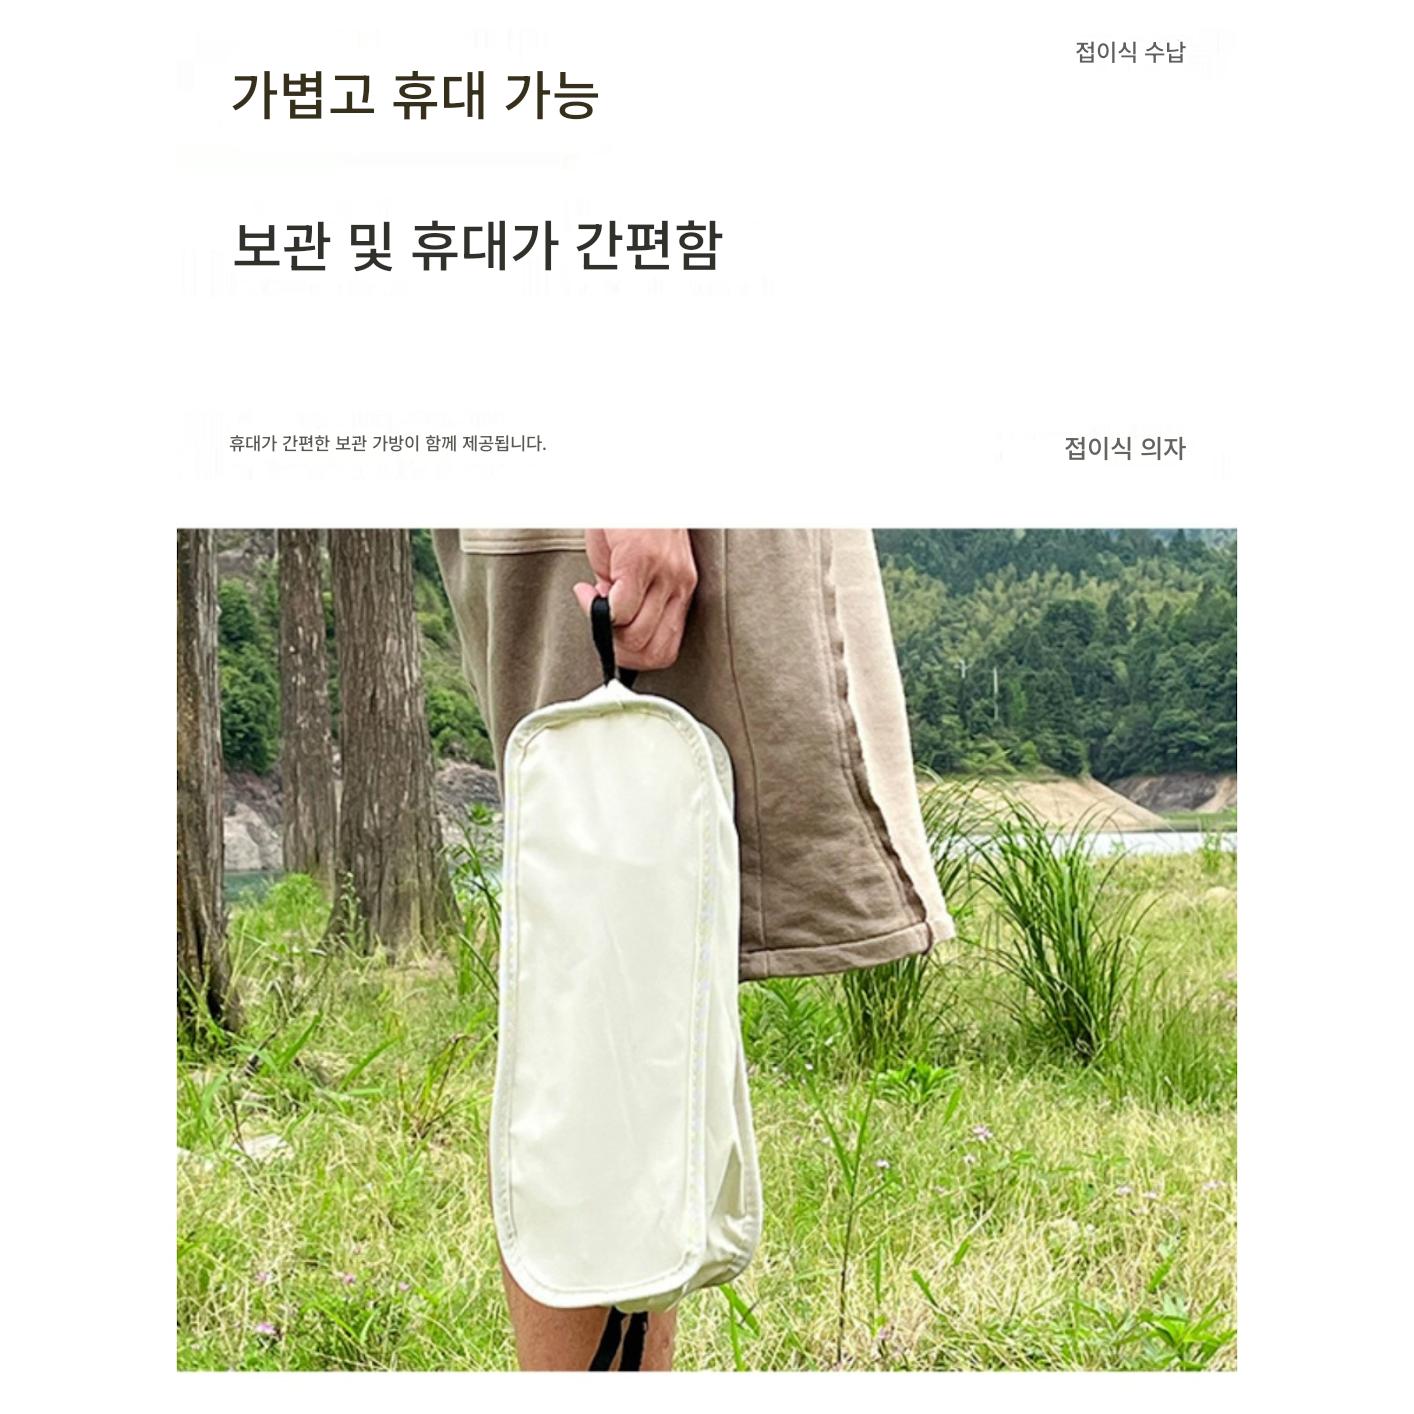The image size is (1414, 1414).
Task: Open the 접이식 의자 label
Action: (1125, 448)
